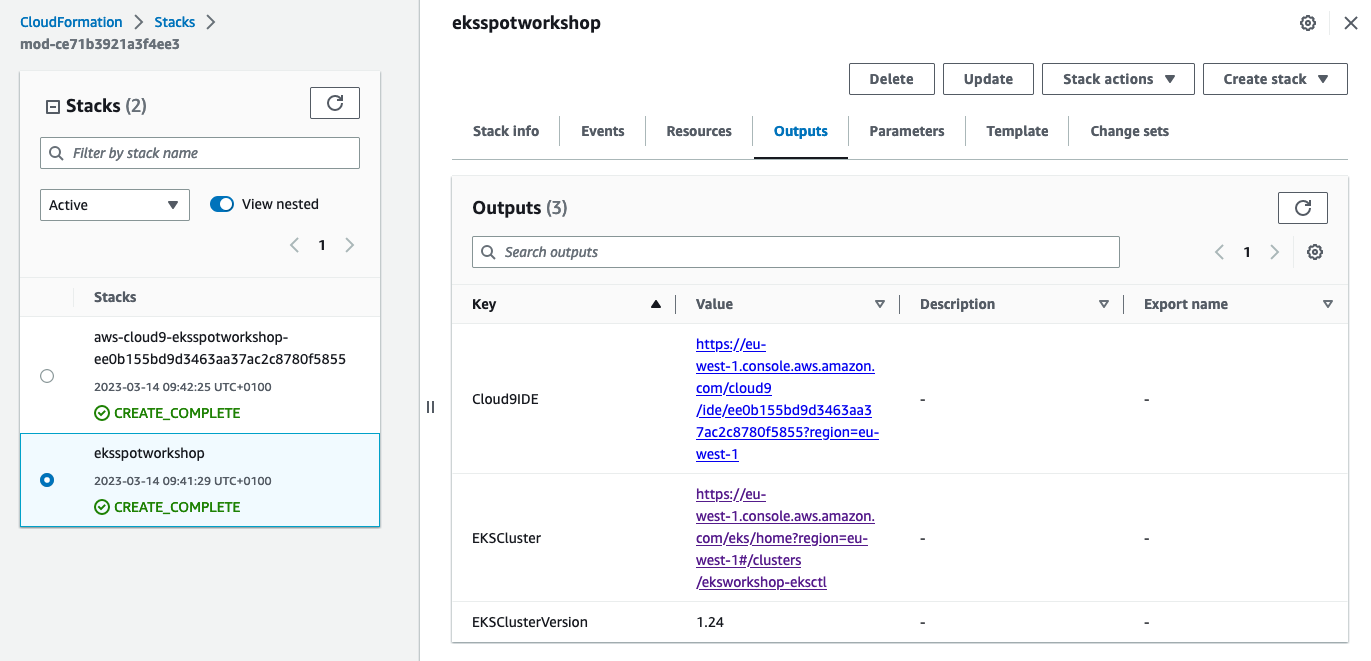1371x661 pixels.
Task: Select the eksspotworkshop stack row name
Action: point(149,453)
